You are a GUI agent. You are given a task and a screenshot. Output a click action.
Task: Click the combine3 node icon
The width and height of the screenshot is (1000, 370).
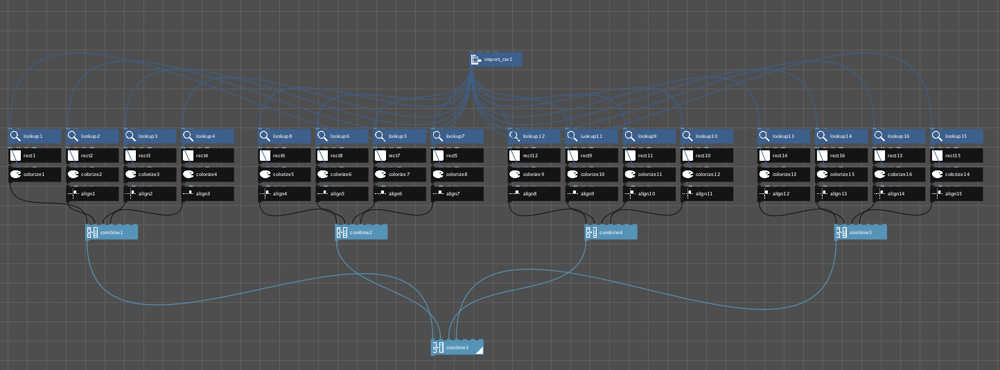click(438, 348)
